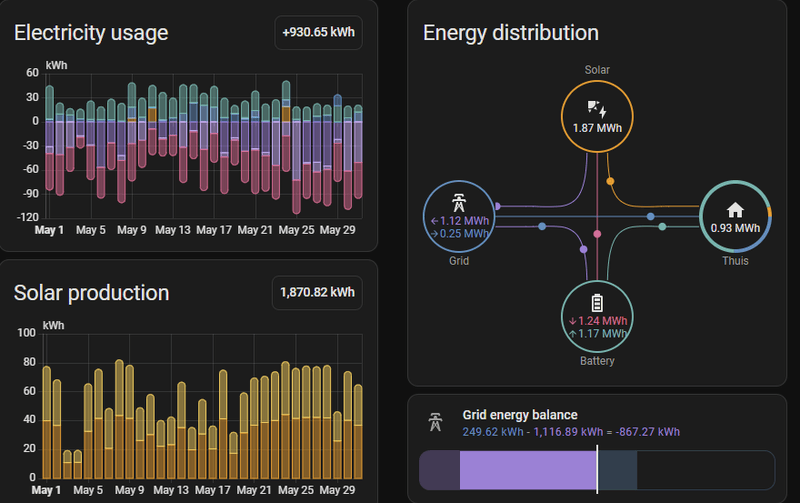
Task: Click the house icon in Thuis circle
Action: click(735, 210)
